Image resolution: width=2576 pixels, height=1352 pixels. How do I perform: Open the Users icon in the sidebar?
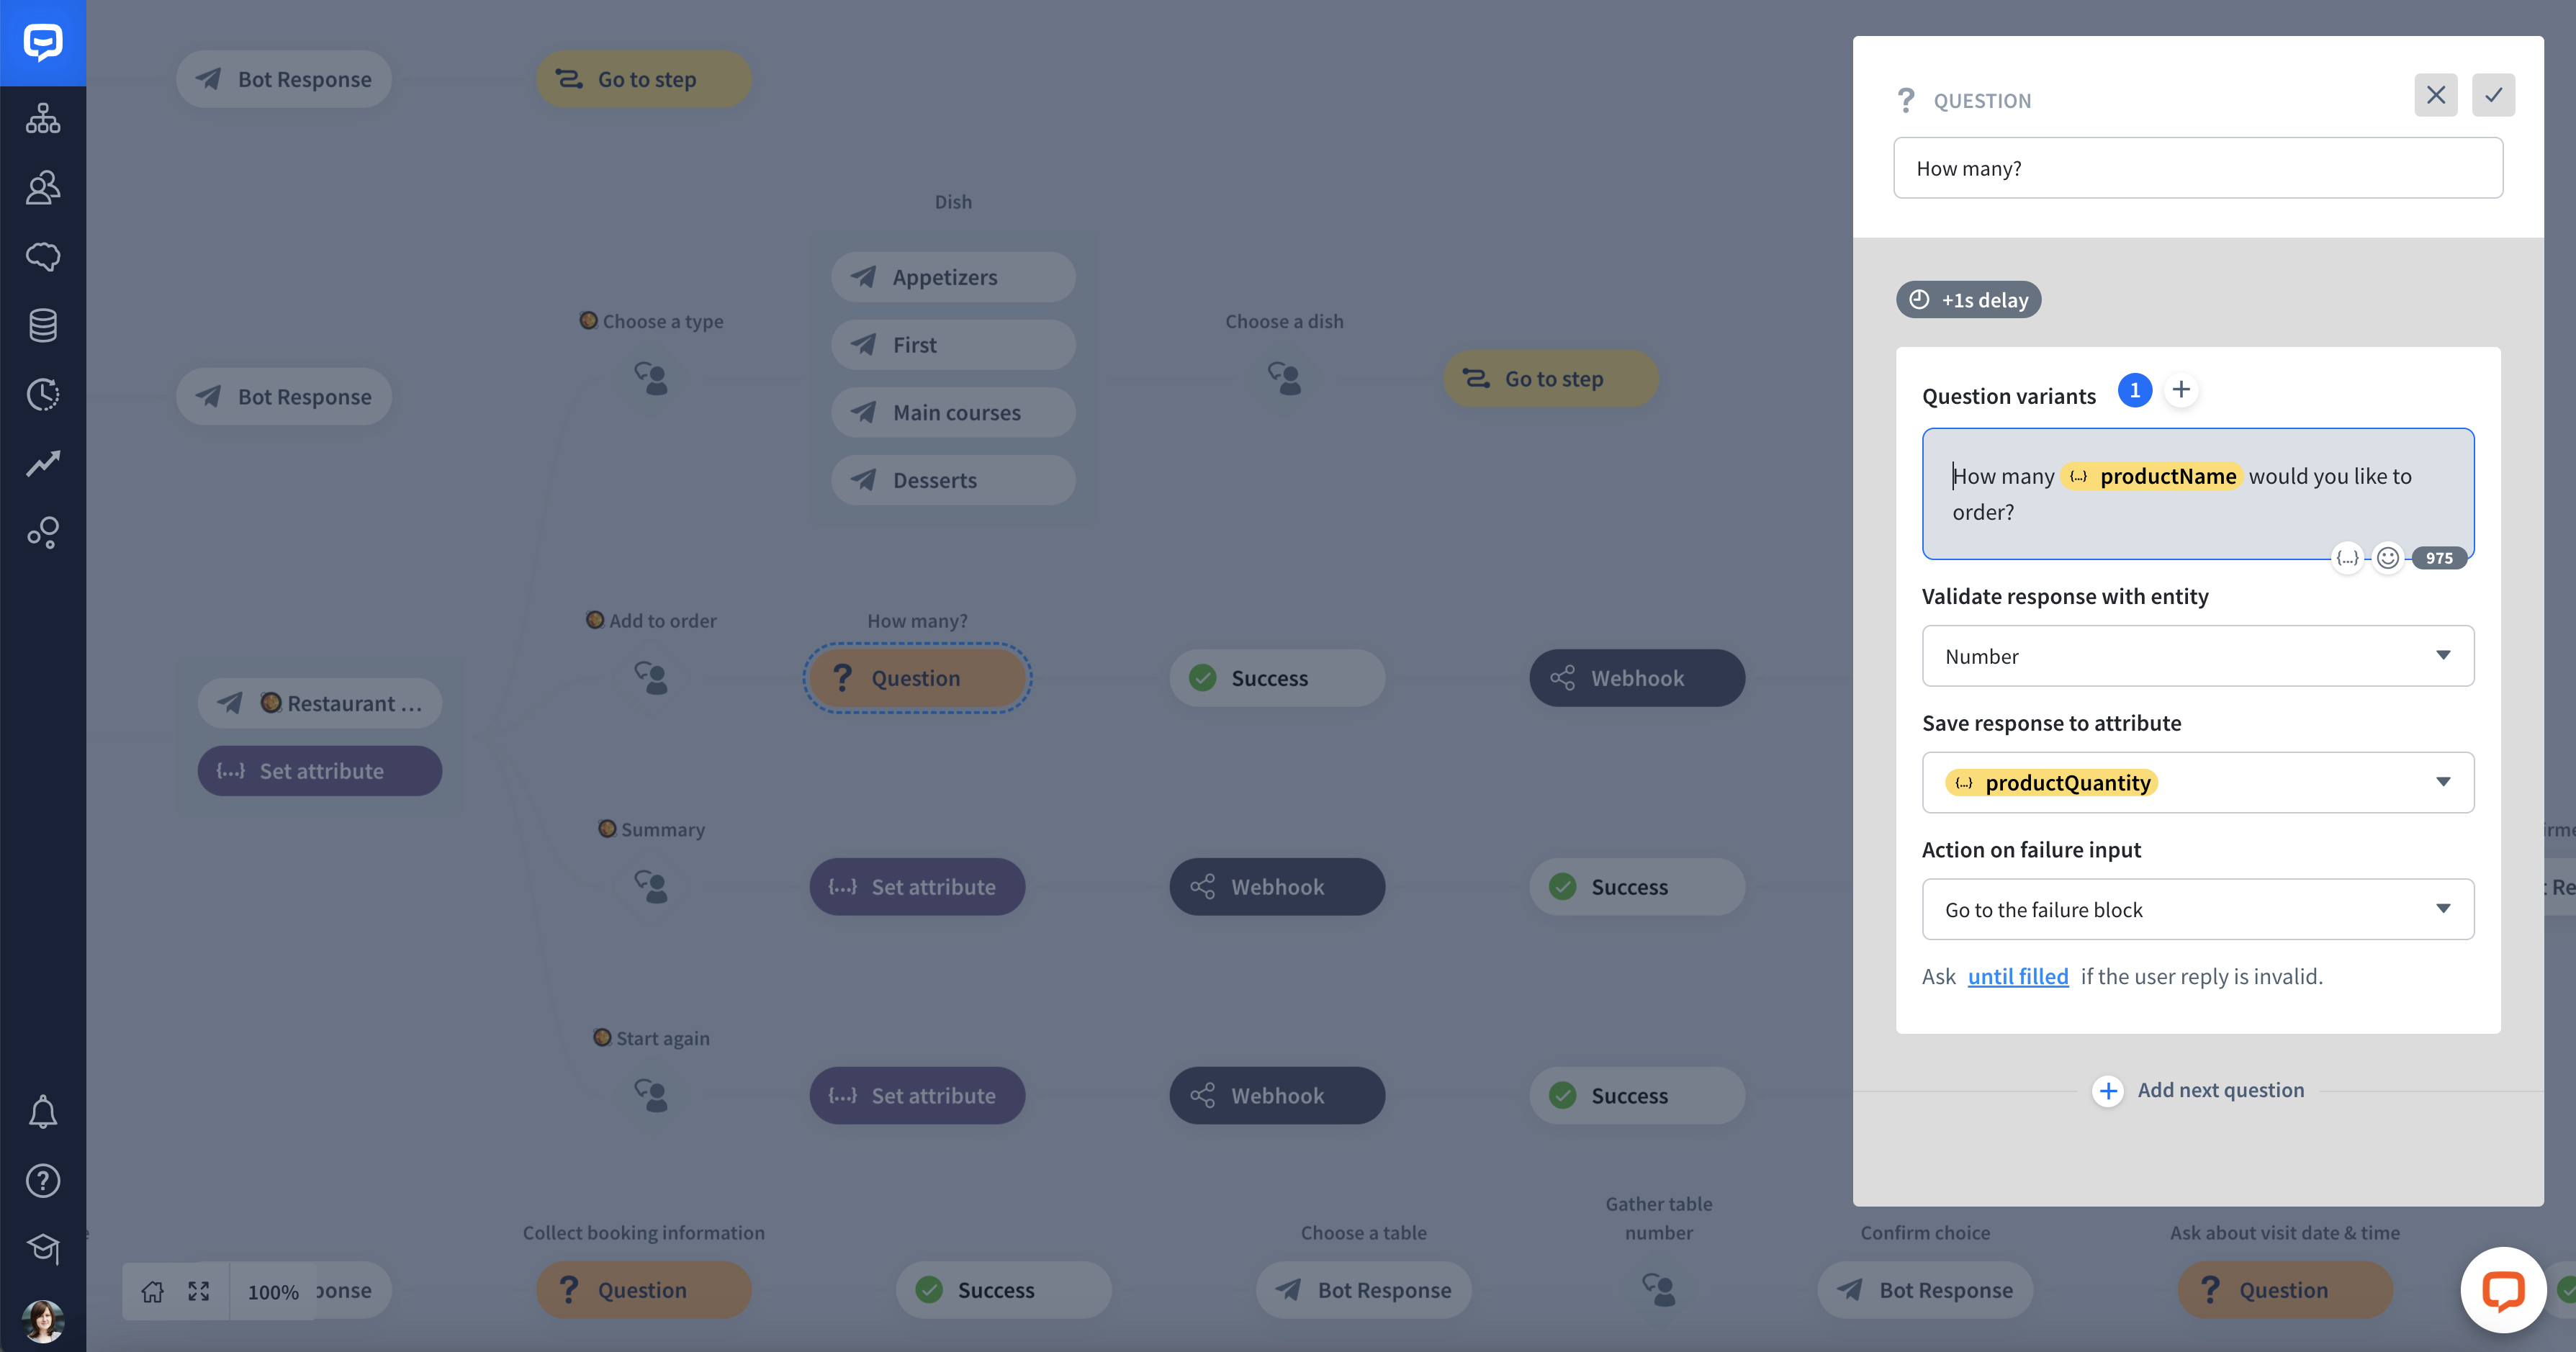43,187
